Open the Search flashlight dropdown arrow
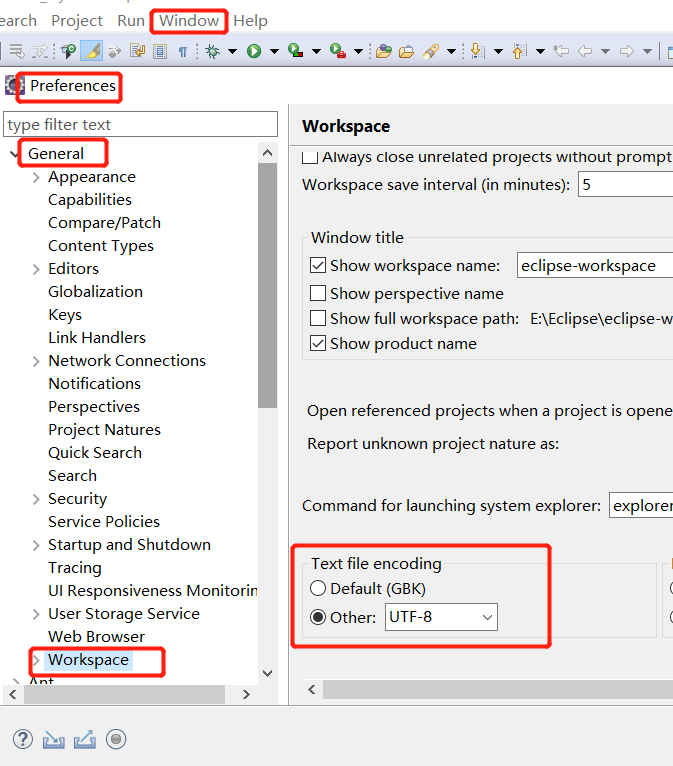Screen dimensions: 673x766 pos(452,51)
